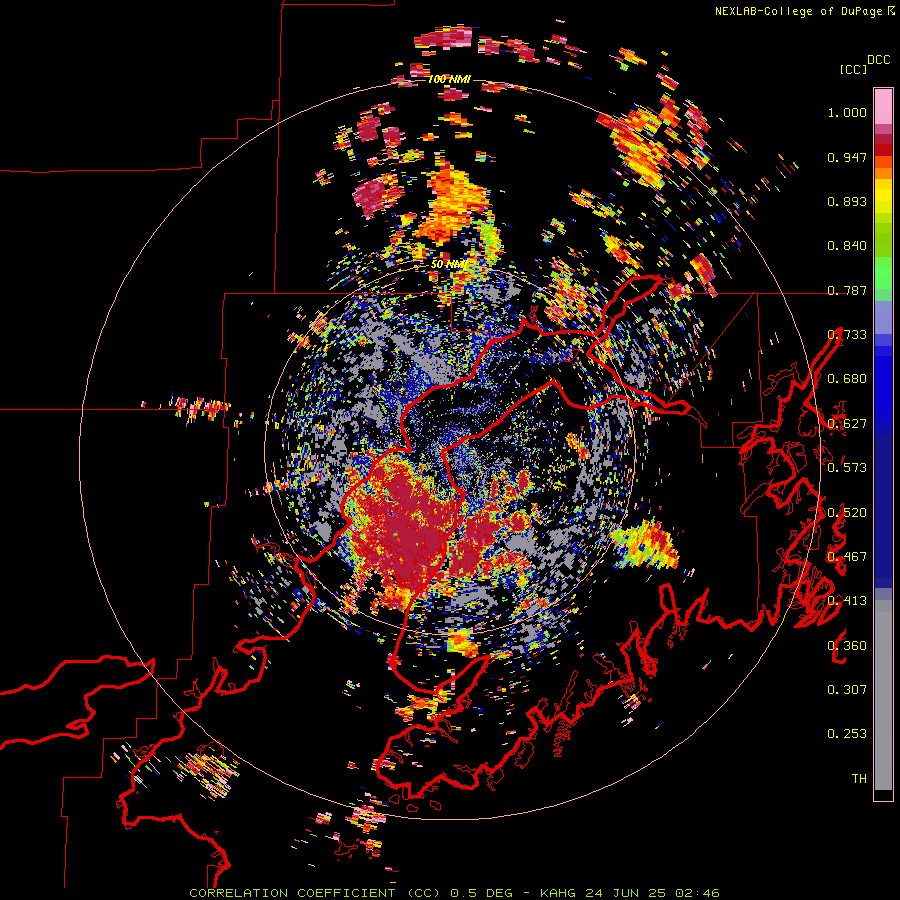Click the 0.627 scale value

pos(847,424)
